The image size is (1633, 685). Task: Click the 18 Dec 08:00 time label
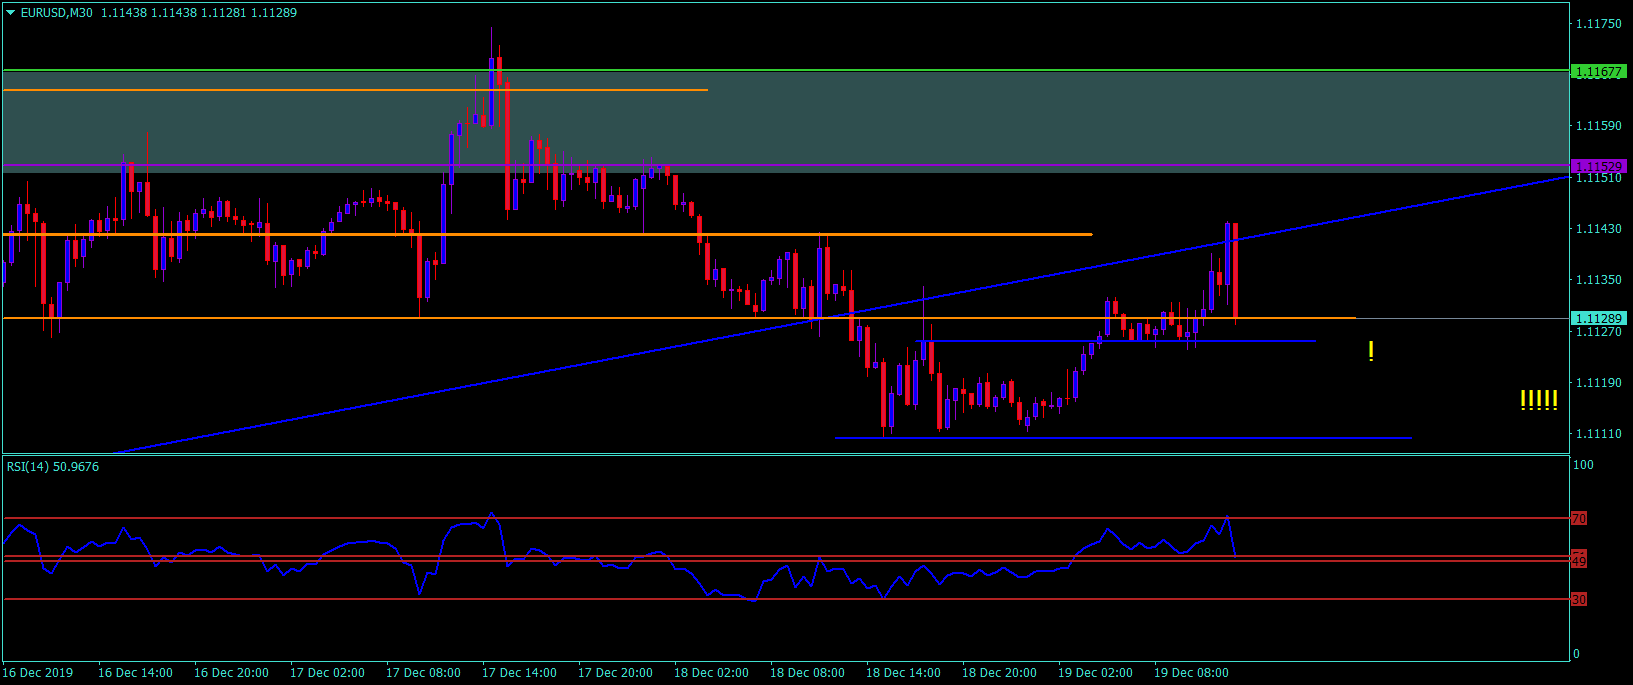pos(807,673)
